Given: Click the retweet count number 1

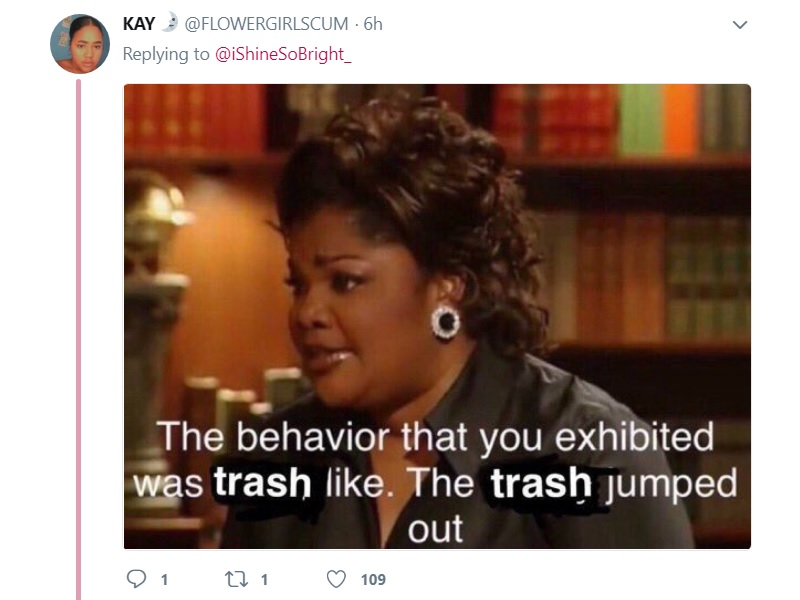Looking at the screenshot, I should pos(264,580).
